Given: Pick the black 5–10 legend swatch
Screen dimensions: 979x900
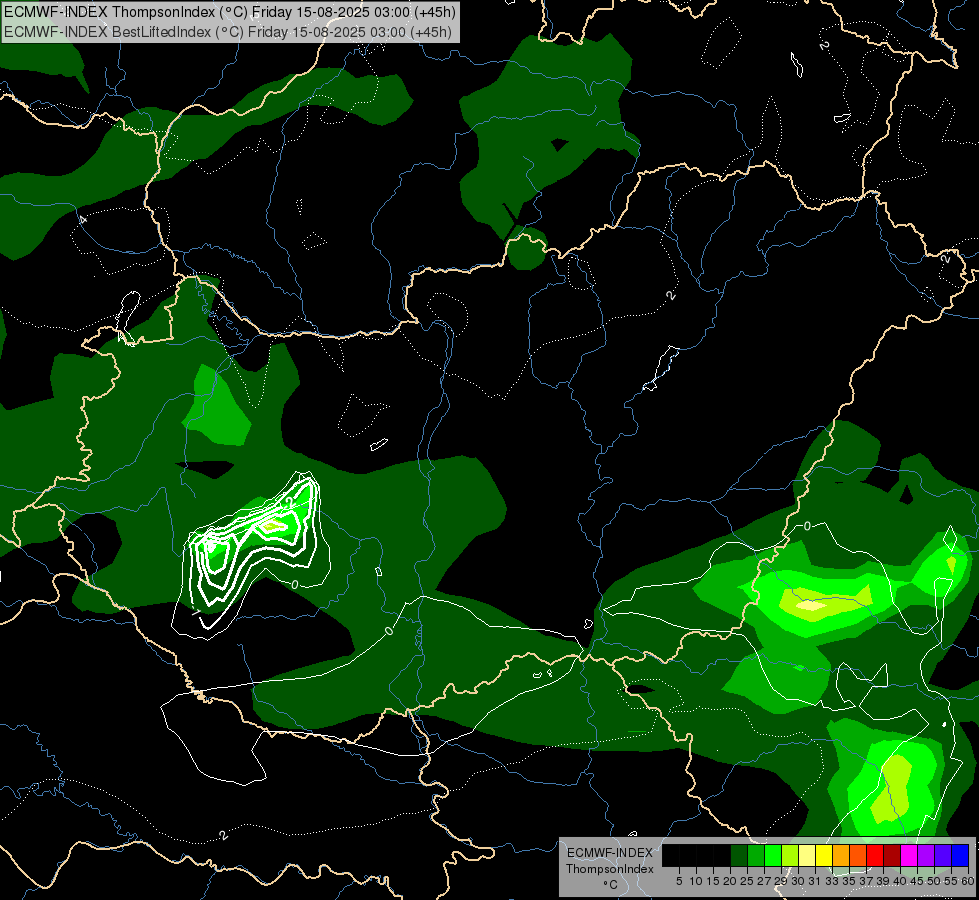Looking at the screenshot, I should (688, 855).
